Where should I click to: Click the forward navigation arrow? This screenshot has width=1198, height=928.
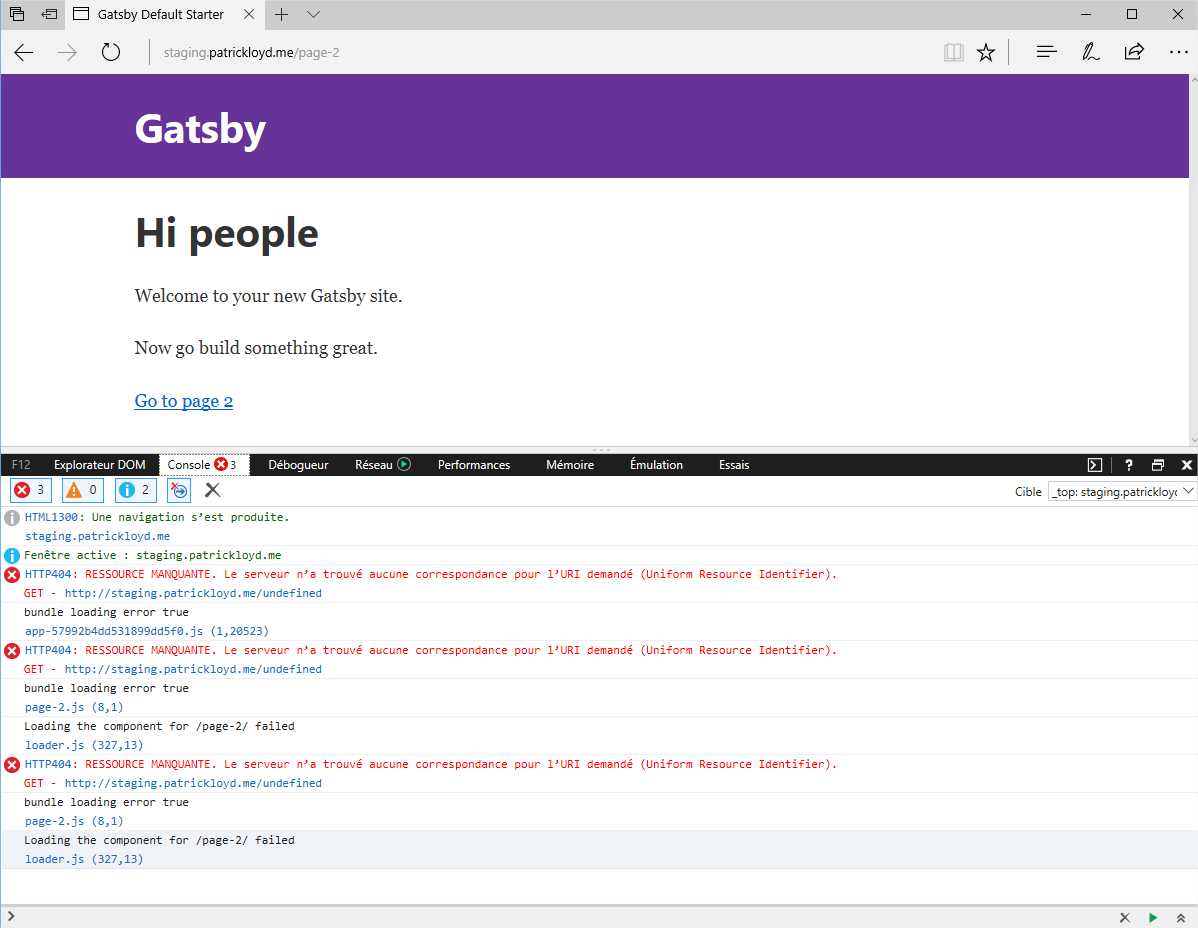(67, 53)
